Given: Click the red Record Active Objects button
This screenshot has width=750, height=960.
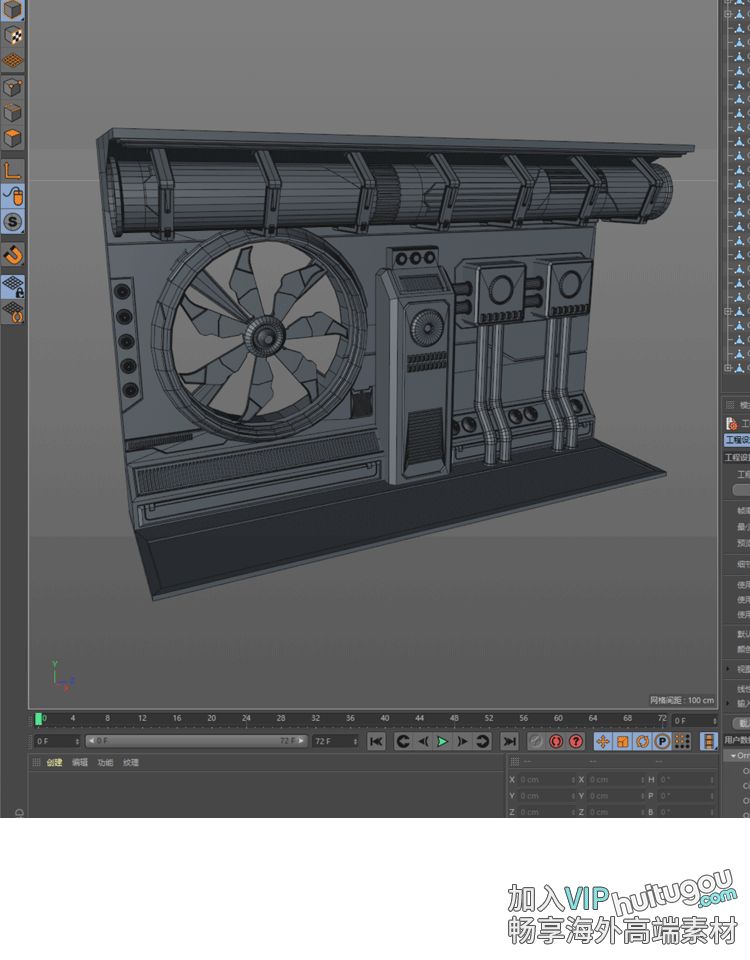Looking at the screenshot, I should coord(556,741).
